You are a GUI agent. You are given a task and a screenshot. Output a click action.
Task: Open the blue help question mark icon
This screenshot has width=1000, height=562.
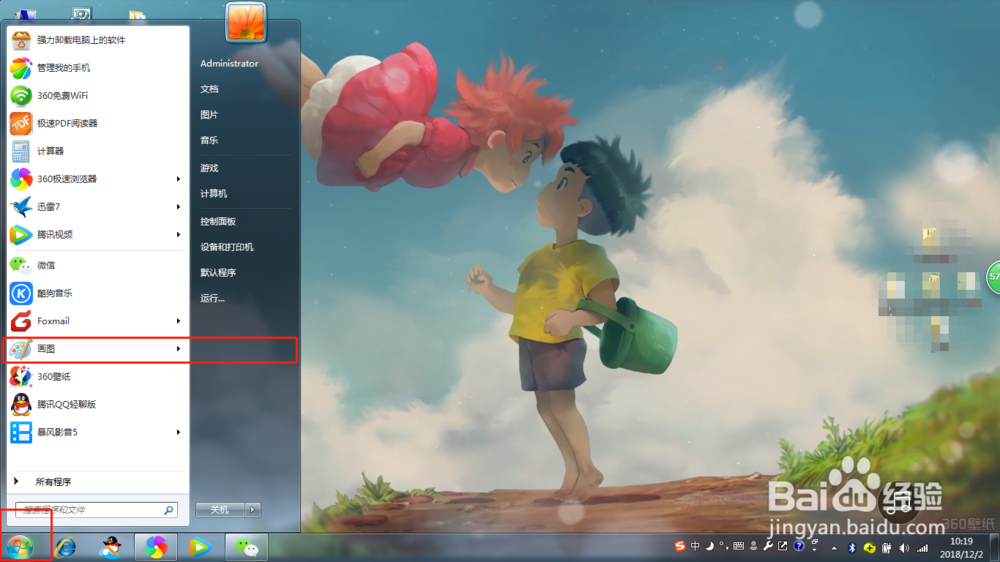click(798, 546)
